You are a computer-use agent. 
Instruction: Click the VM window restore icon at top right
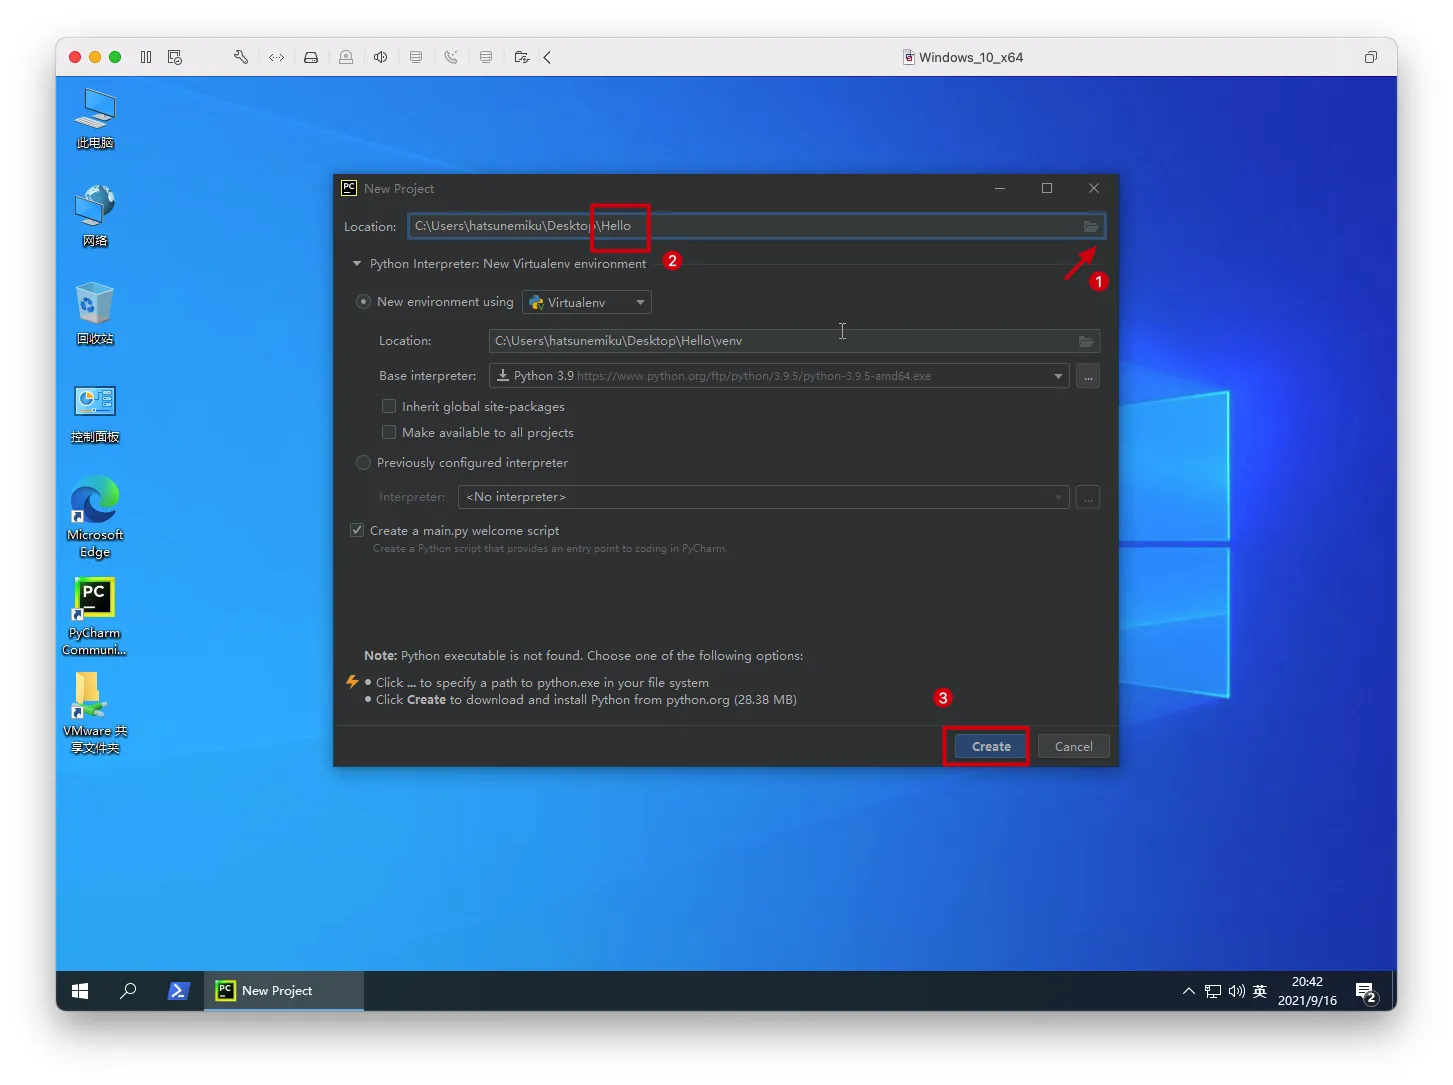pos(1371,57)
